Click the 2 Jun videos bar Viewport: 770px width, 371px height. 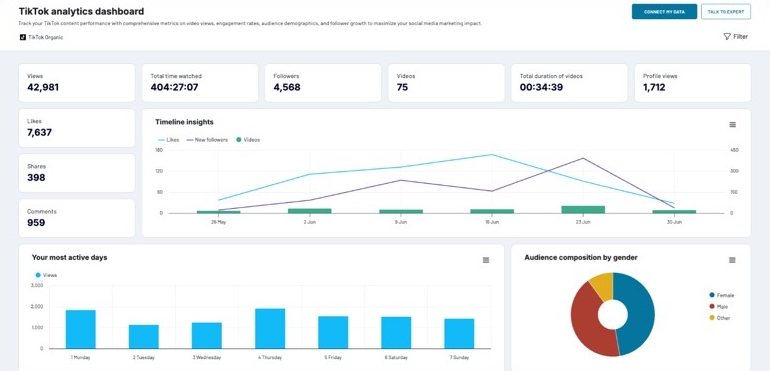coord(309,211)
